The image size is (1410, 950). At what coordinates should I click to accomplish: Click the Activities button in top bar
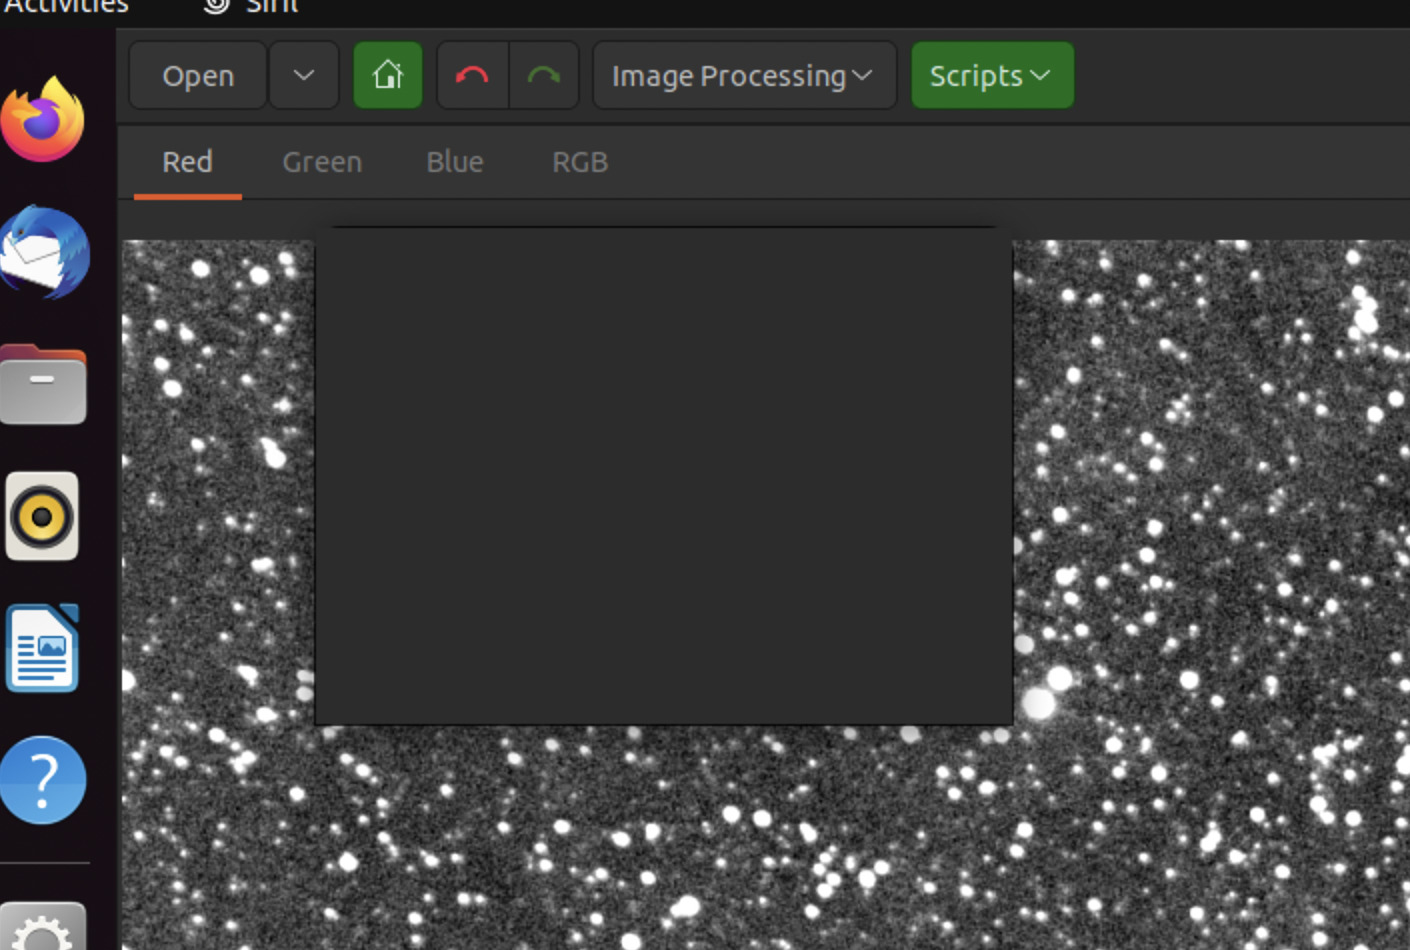[66, 6]
